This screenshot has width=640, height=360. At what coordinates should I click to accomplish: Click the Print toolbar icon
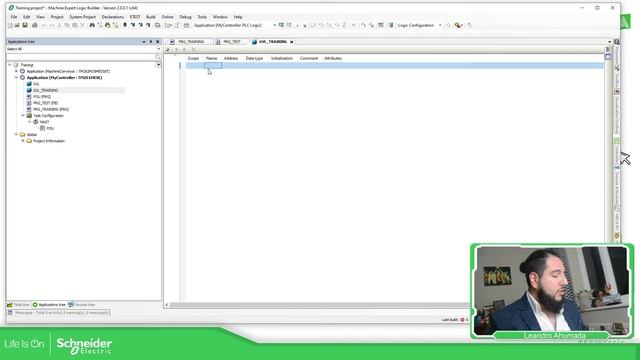pos(35,25)
